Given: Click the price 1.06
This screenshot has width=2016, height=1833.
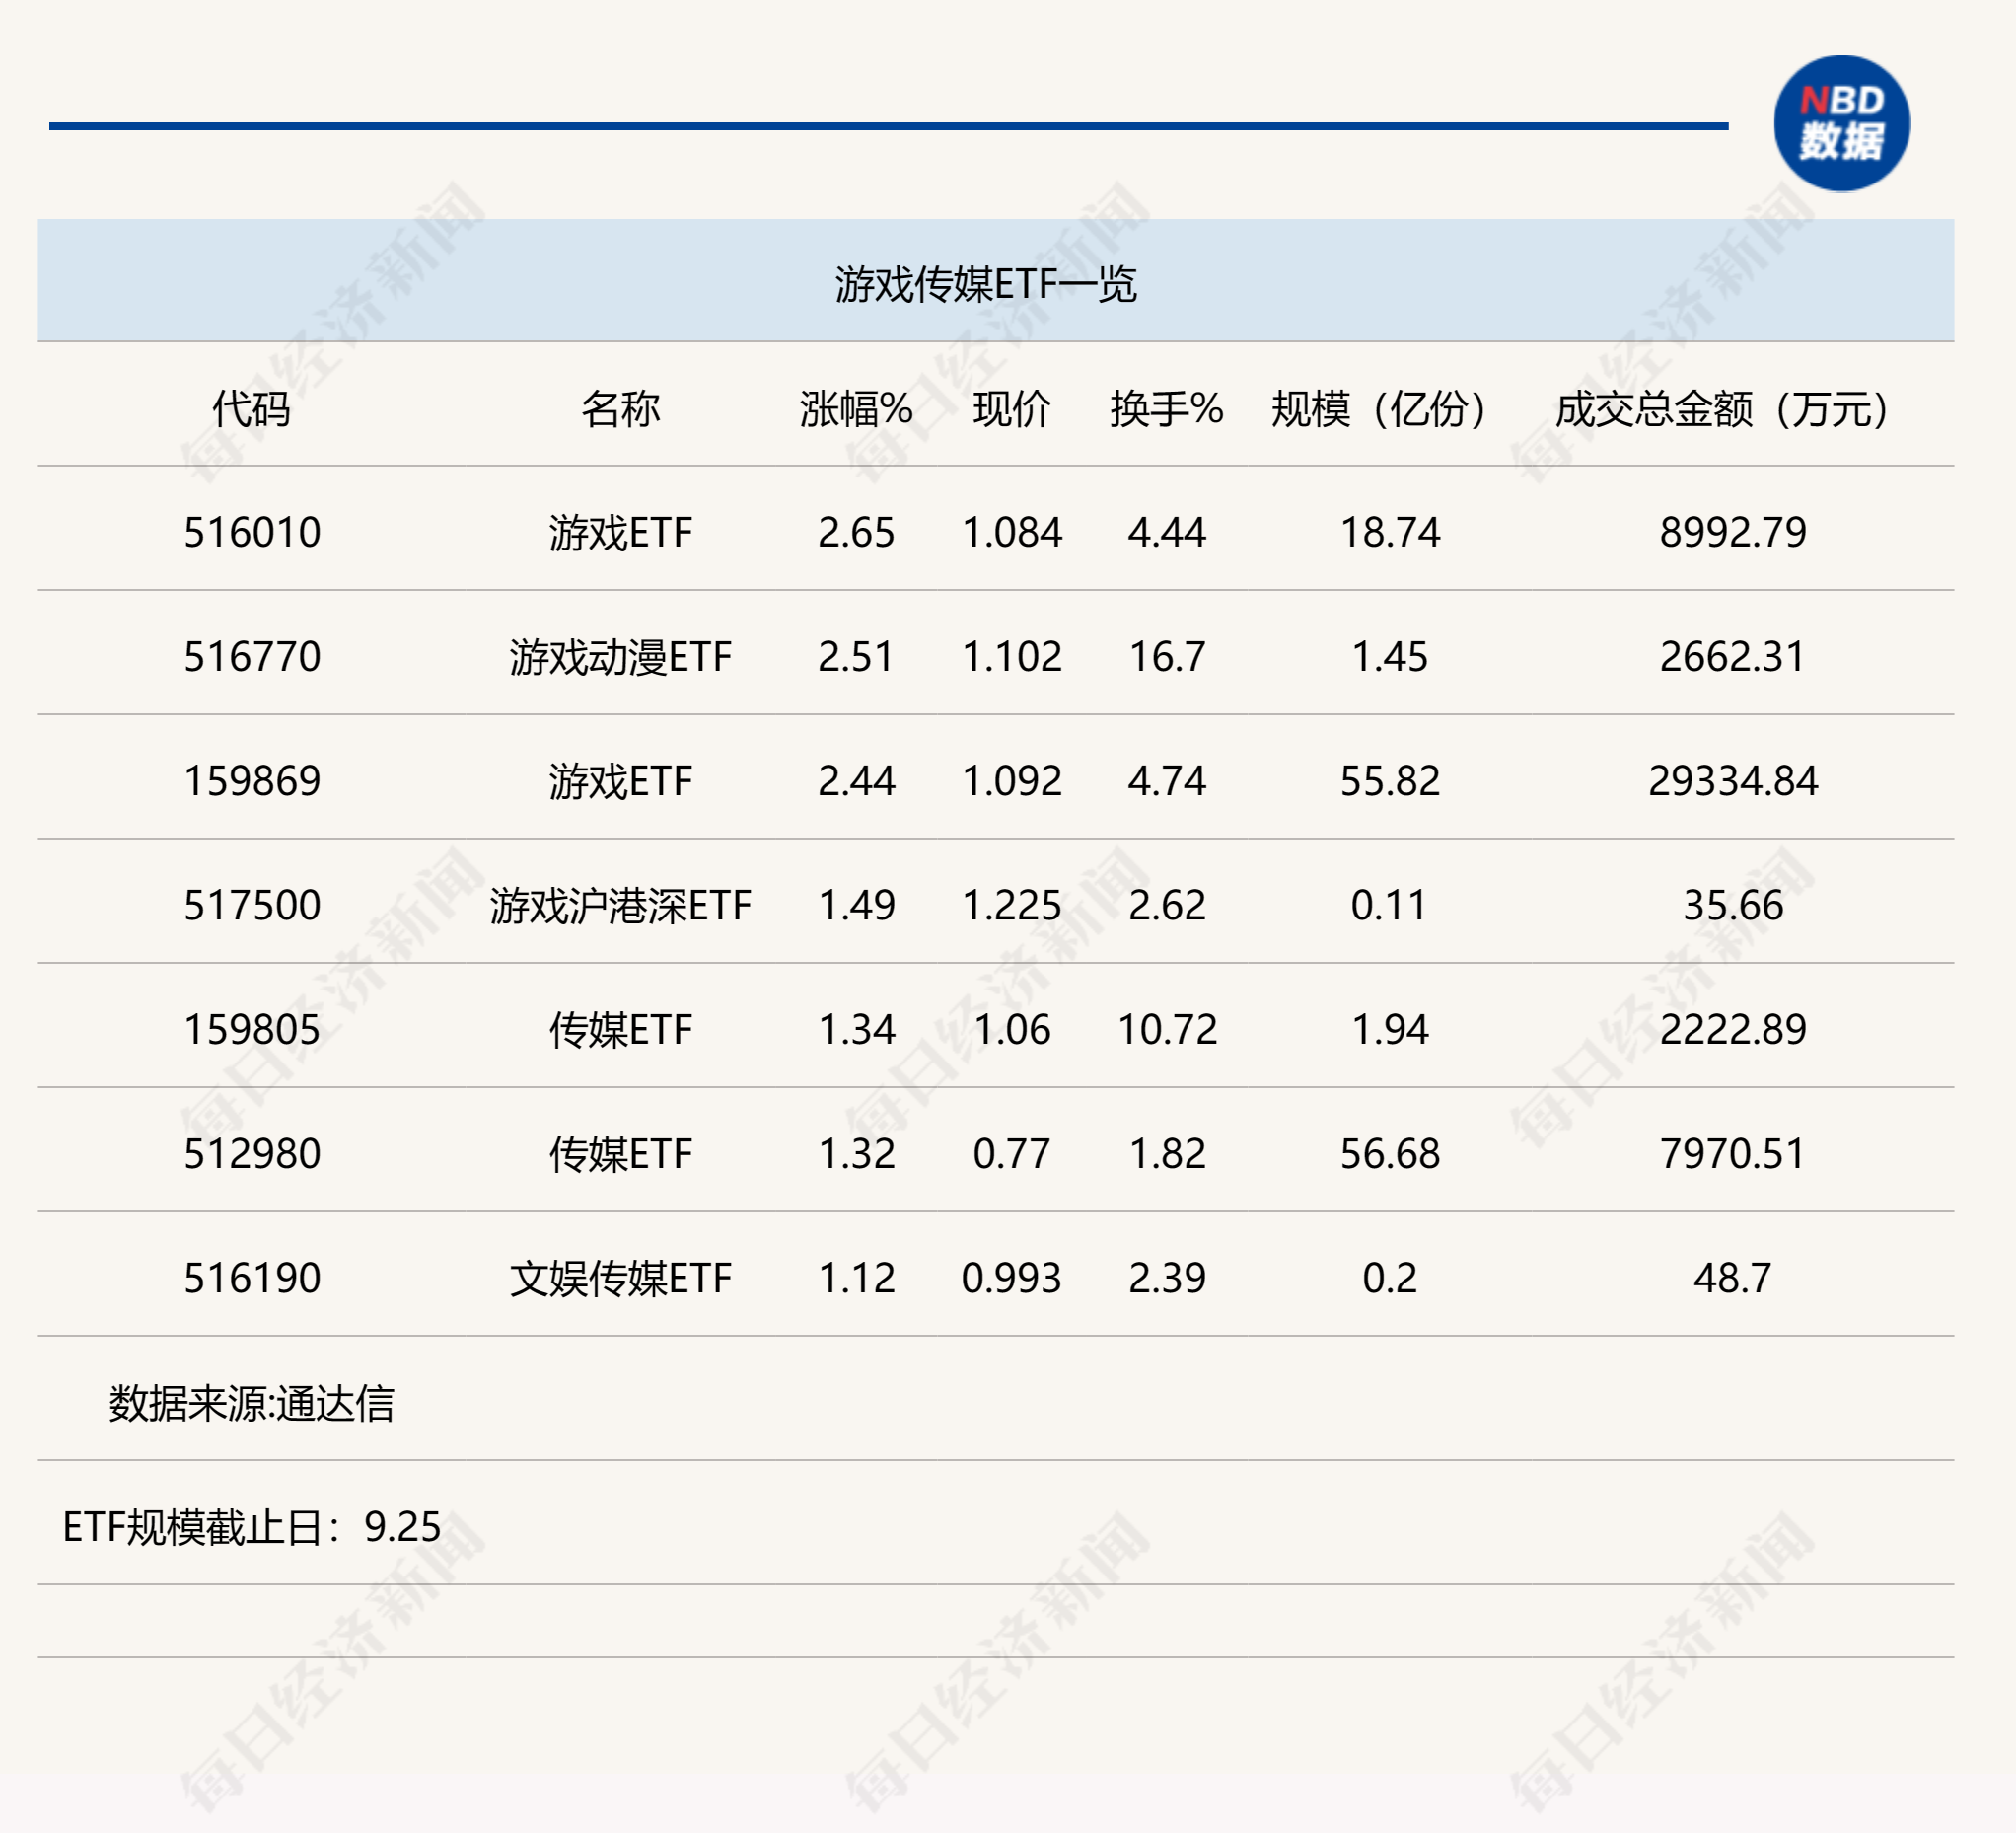Looking at the screenshot, I should (1011, 1030).
